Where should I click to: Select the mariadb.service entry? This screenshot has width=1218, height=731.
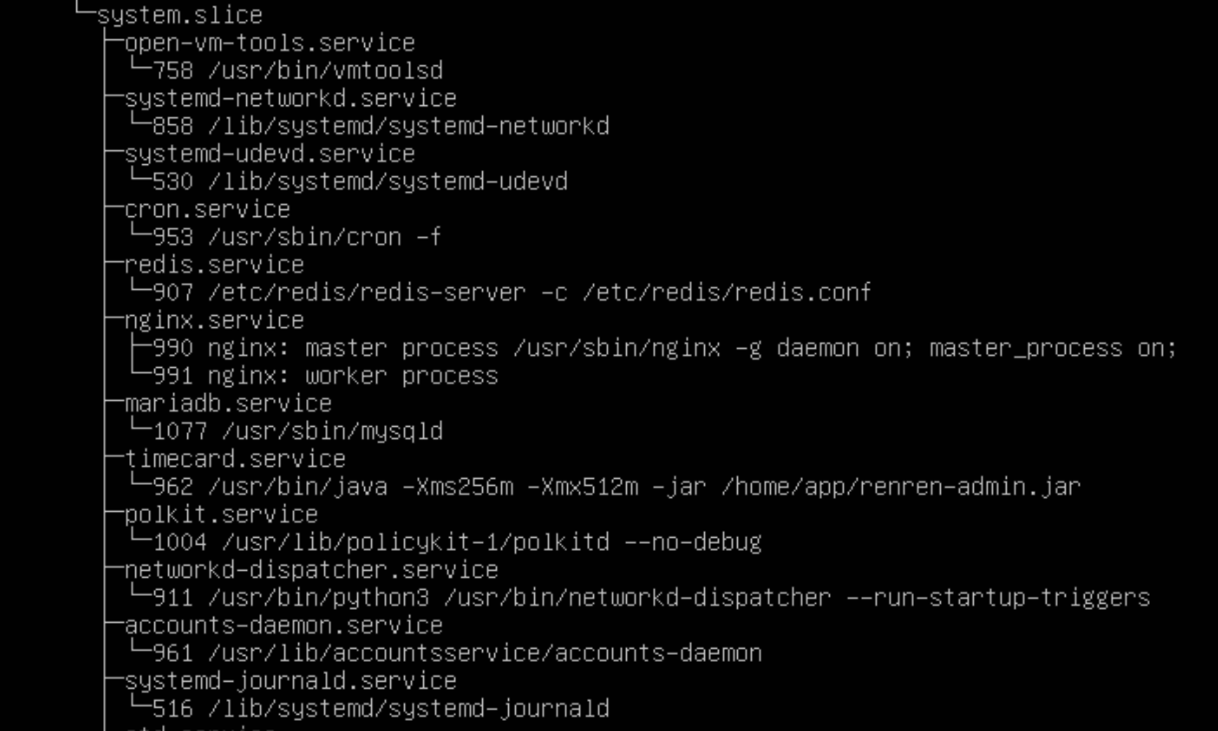point(228,404)
